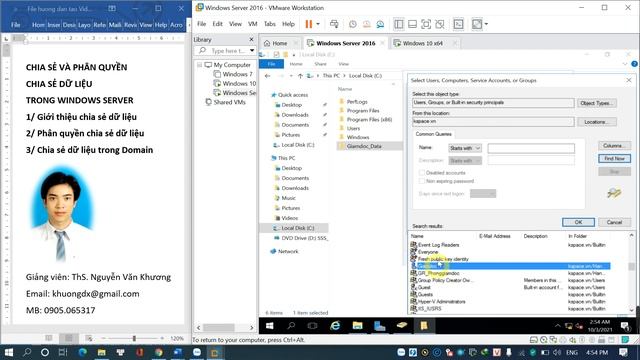Open the Word icon on the host taskbar
This screenshot has height=360, width=640.
(x=178, y=352)
